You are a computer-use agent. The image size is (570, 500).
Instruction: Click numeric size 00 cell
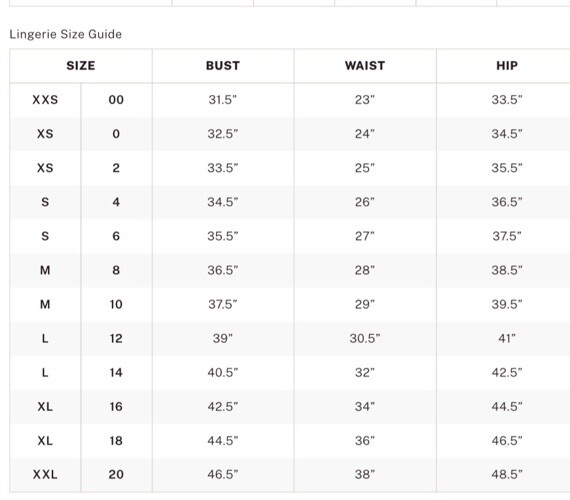point(116,100)
